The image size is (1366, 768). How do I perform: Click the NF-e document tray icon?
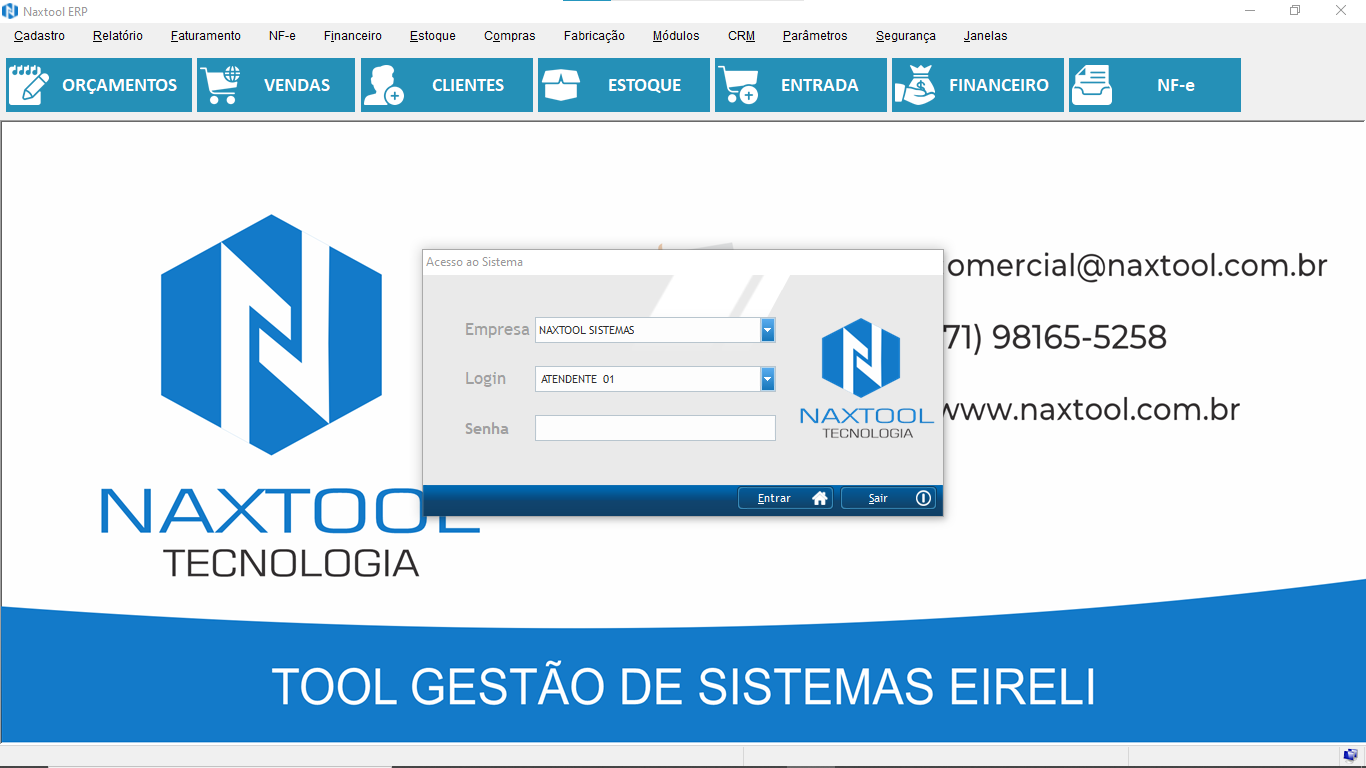(x=1092, y=85)
